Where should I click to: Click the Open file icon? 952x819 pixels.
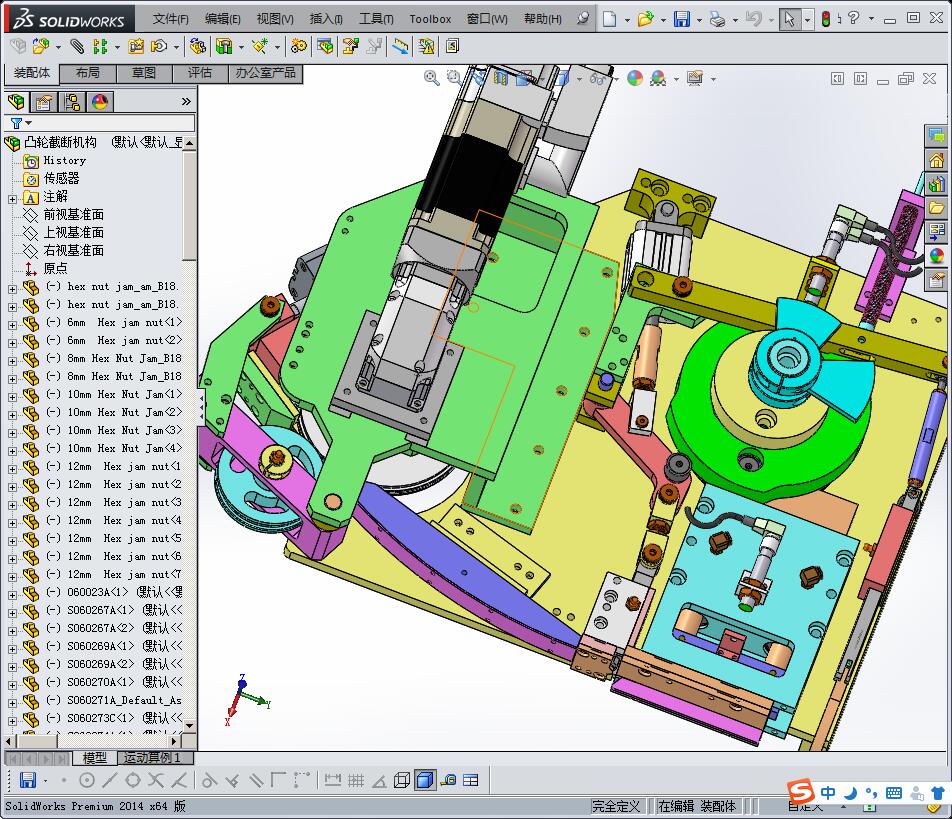point(645,19)
